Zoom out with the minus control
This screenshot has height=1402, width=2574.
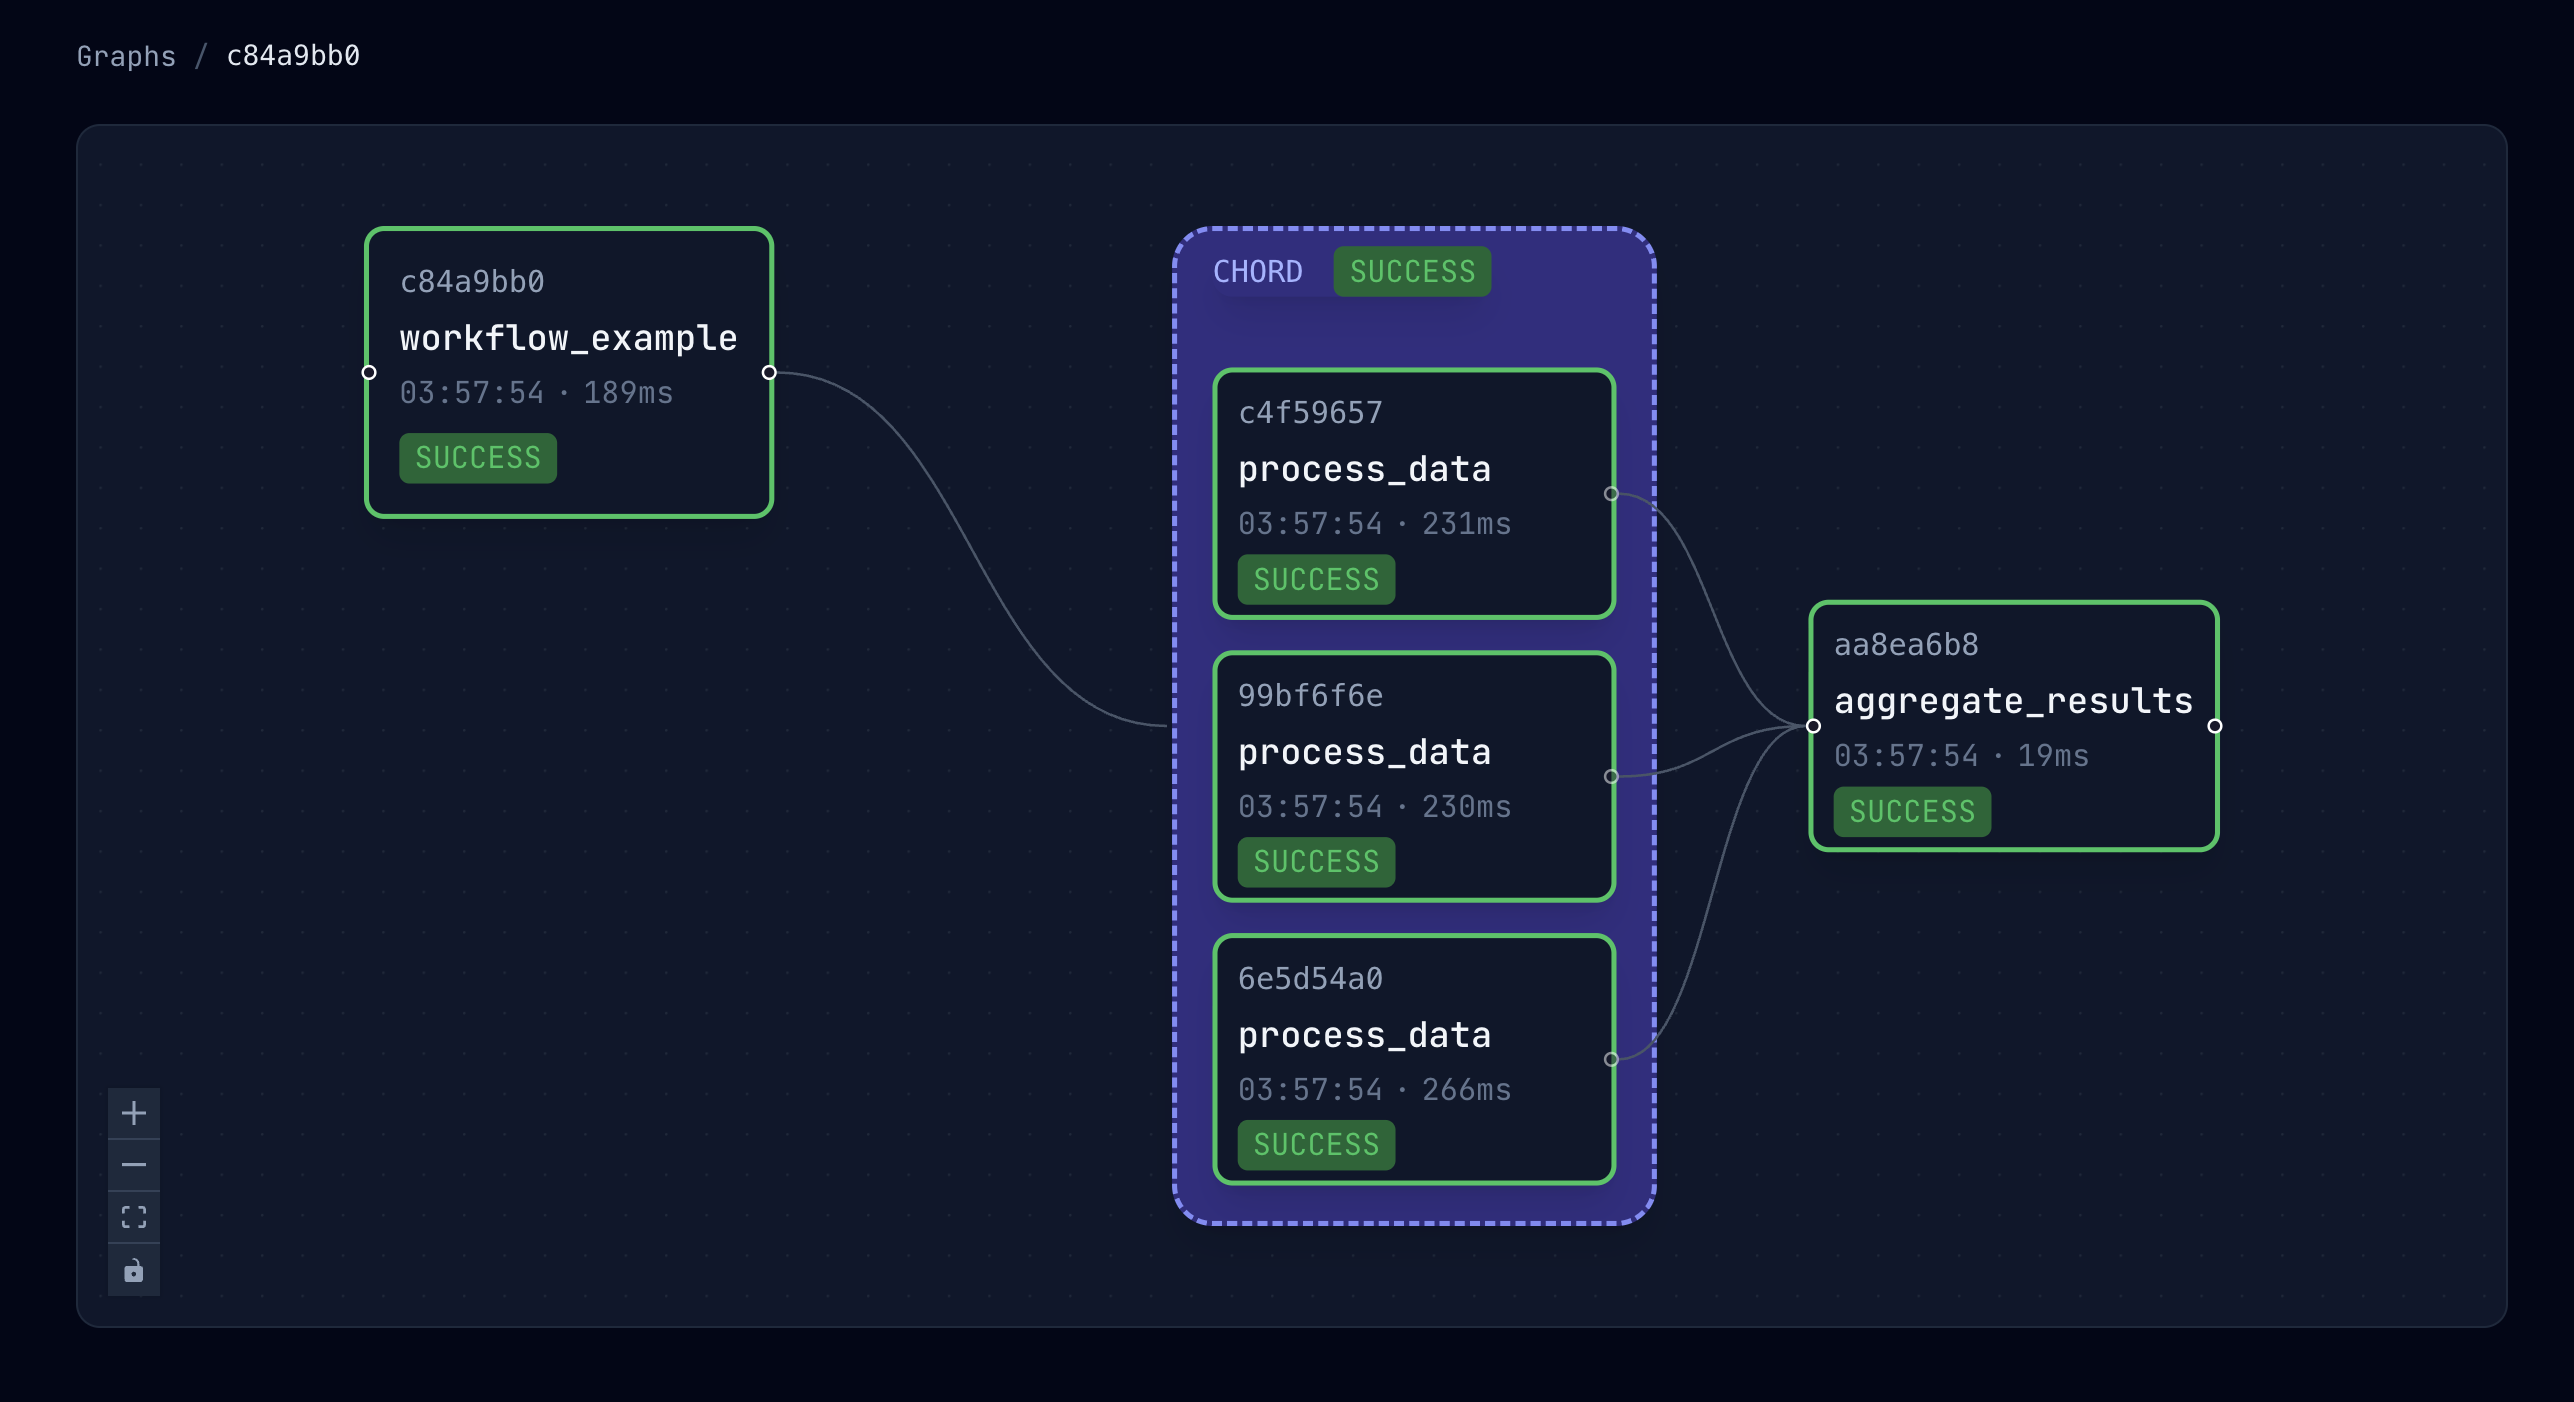click(134, 1165)
